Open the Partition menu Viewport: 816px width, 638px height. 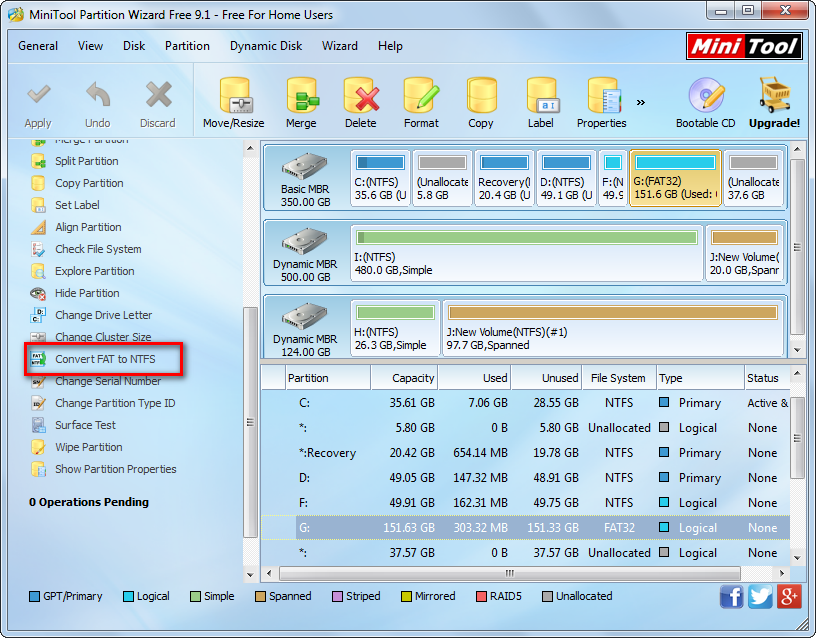187,46
